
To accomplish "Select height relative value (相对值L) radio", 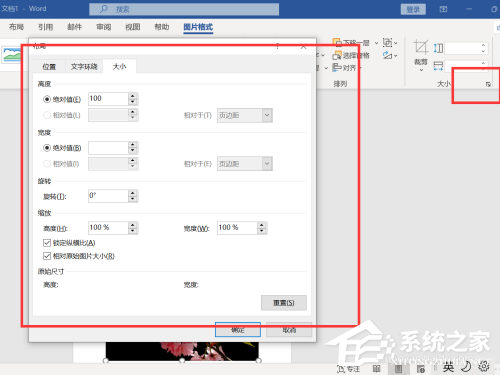I will tap(47, 115).
